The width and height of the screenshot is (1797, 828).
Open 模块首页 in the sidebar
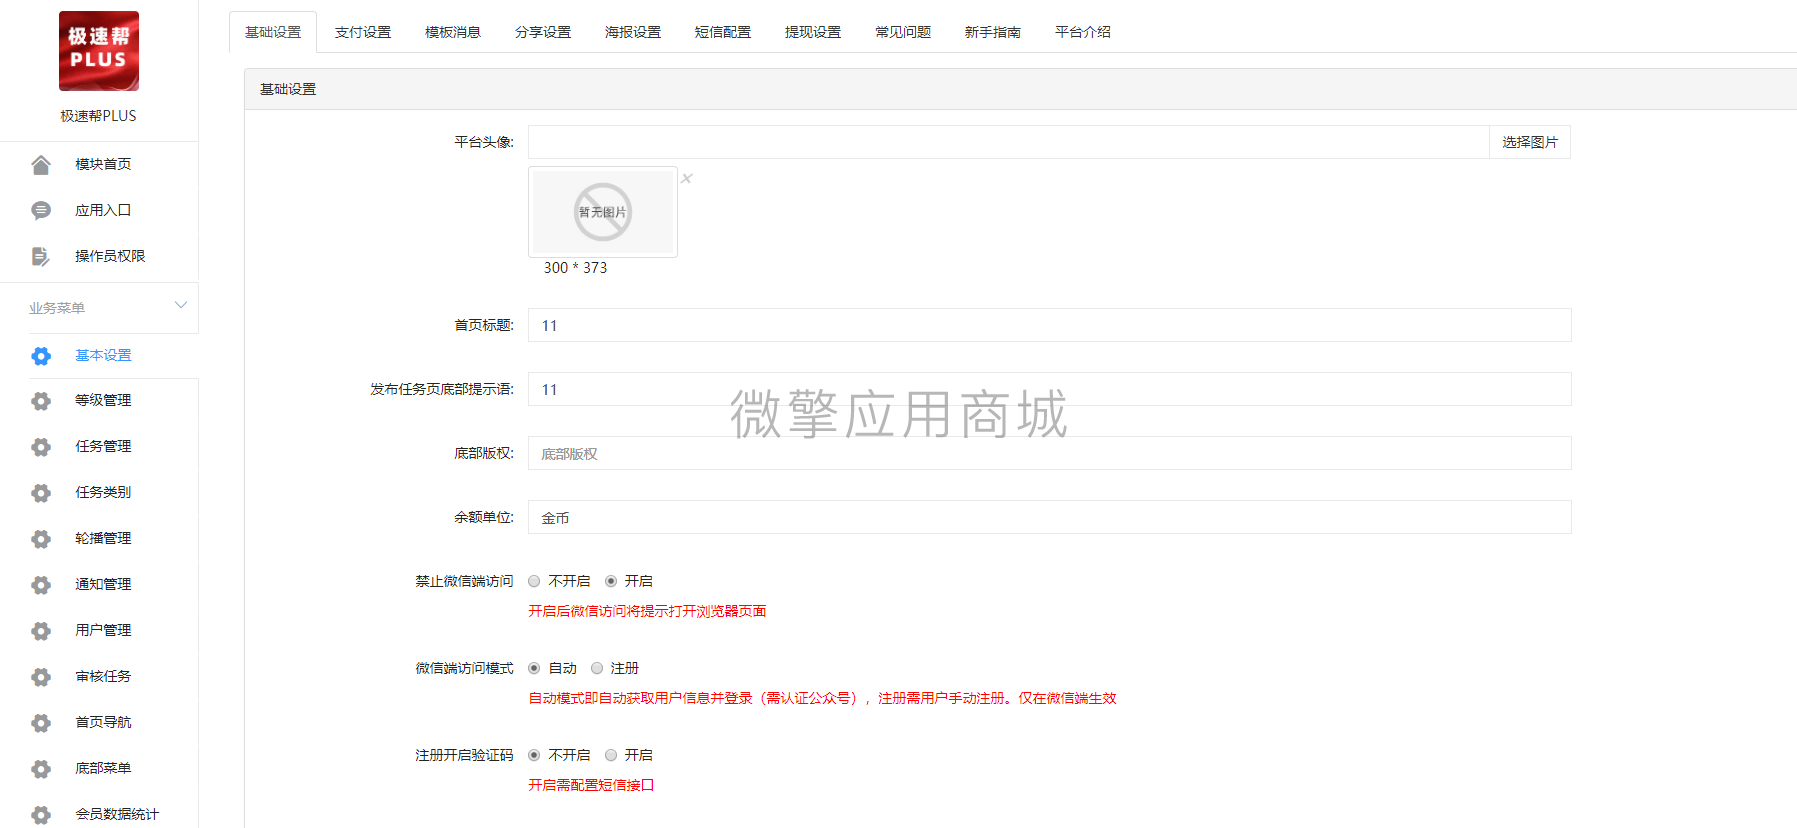pyautogui.click(x=103, y=164)
